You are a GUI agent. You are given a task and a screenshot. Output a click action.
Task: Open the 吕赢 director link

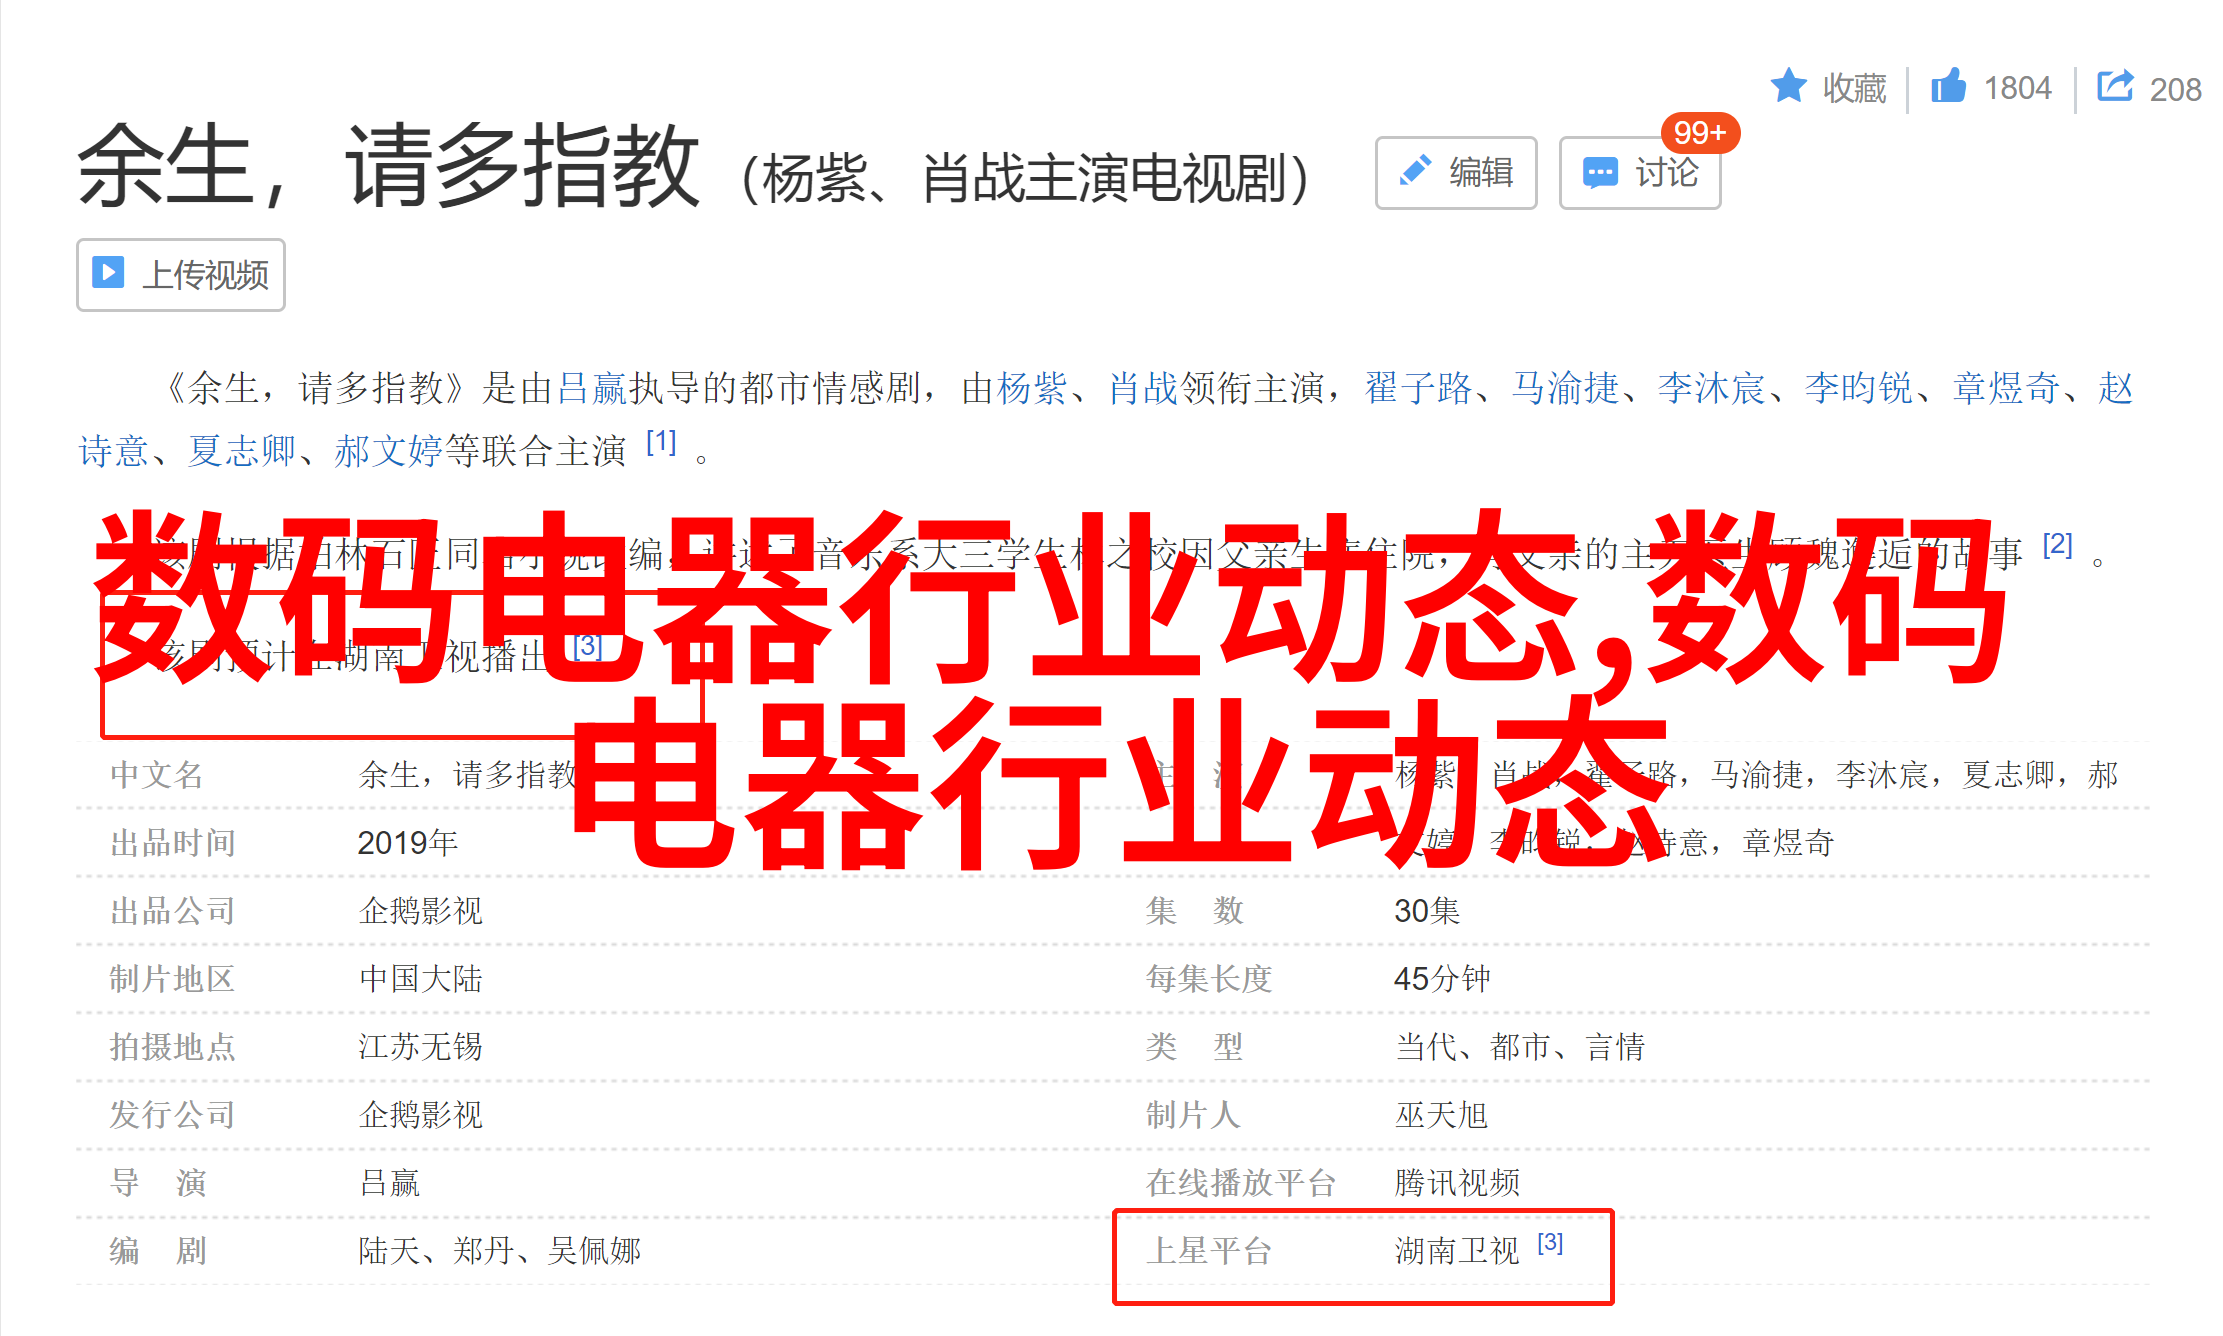[x=591, y=388]
